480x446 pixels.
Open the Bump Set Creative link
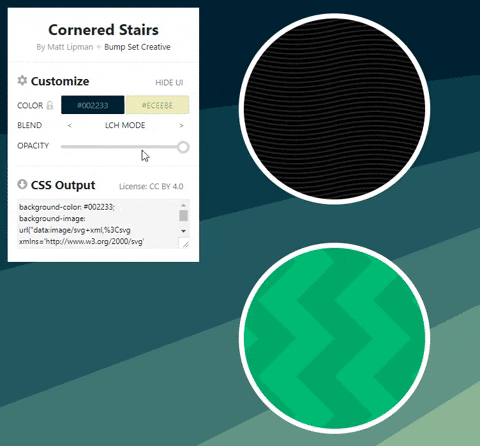click(137, 47)
